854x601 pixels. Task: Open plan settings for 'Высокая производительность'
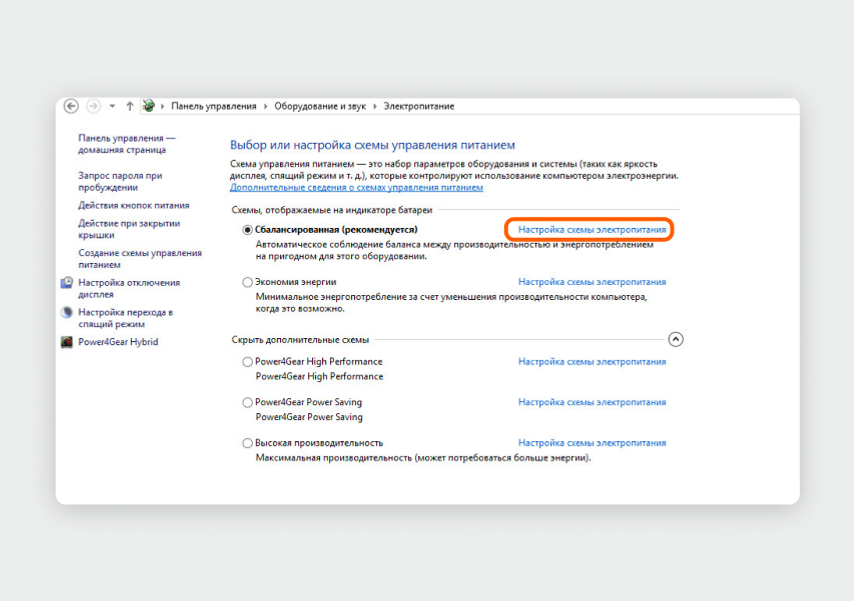click(x=592, y=443)
